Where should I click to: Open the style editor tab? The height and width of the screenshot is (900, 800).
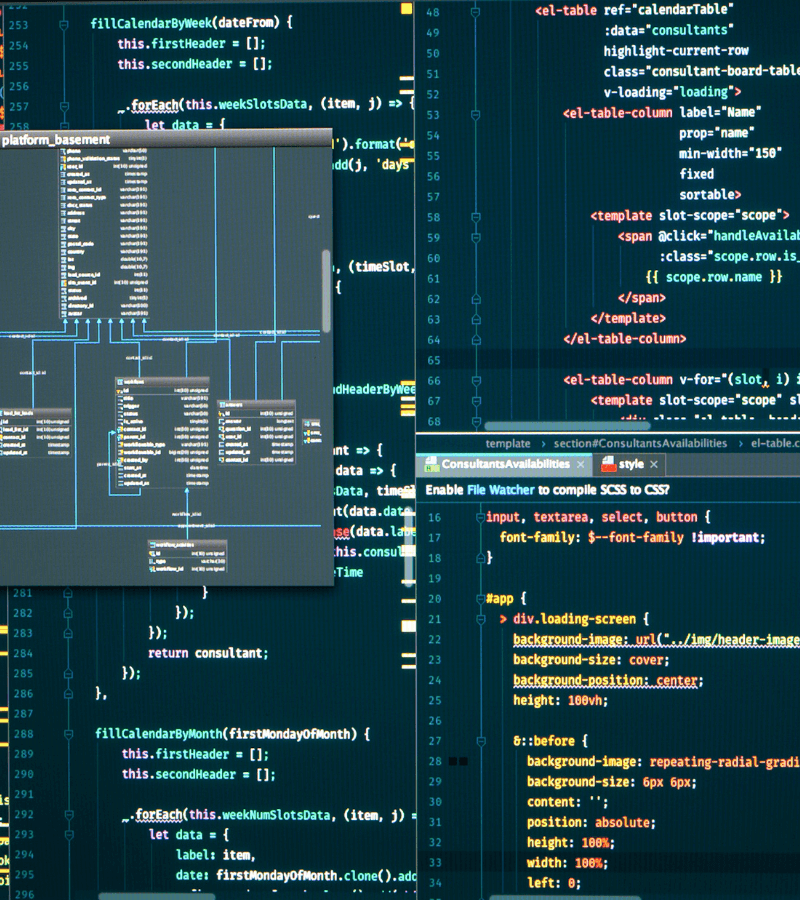click(x=630, y=465)
